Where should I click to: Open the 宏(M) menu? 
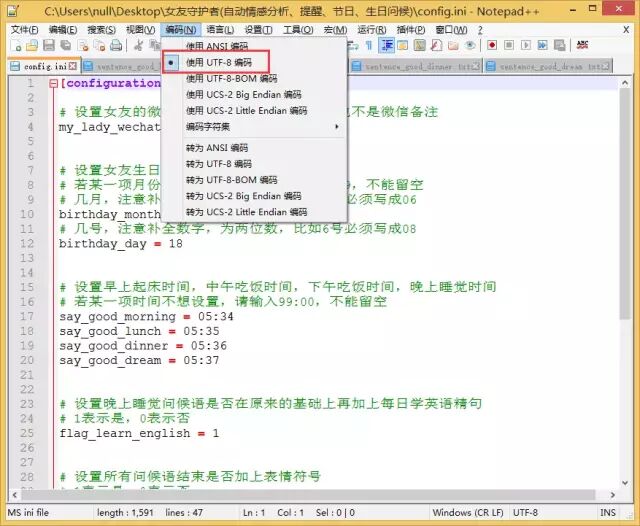tap(335, 30)
